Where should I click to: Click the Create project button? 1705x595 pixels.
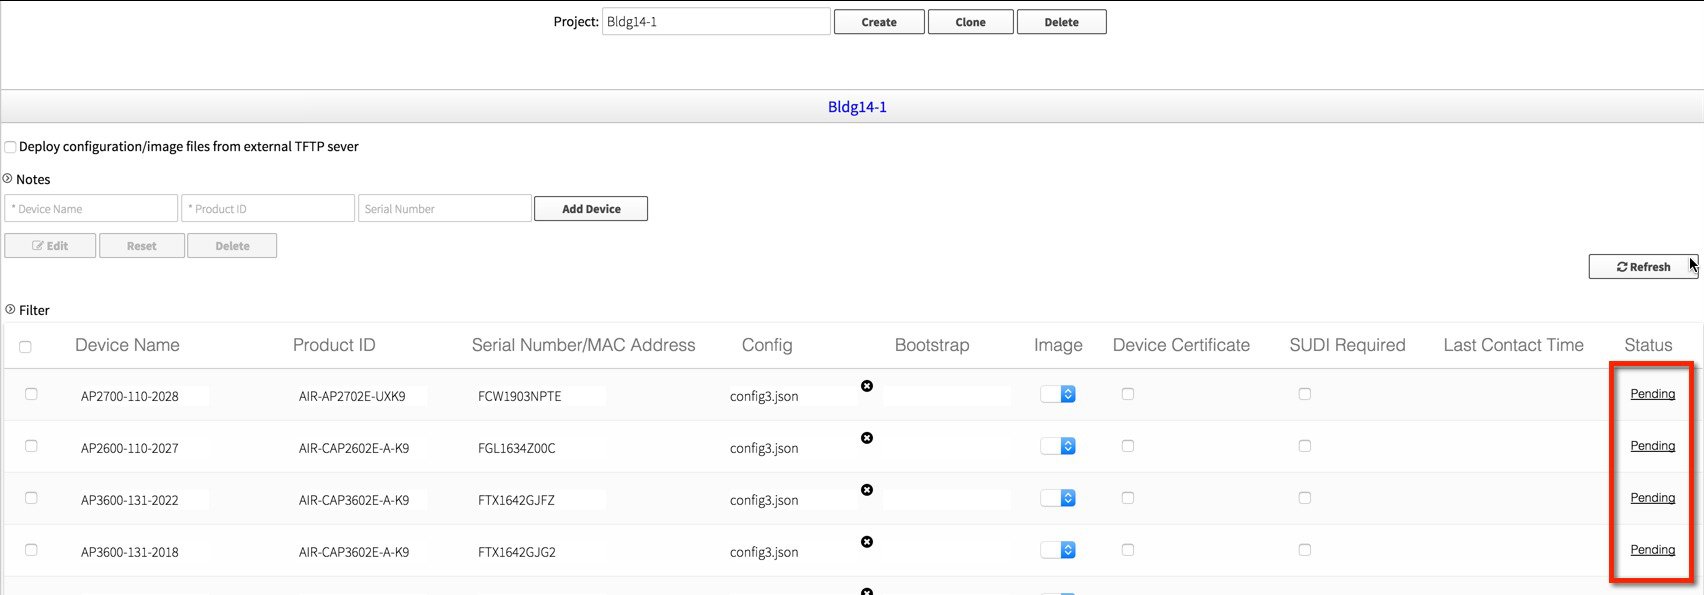coord(879,22)
